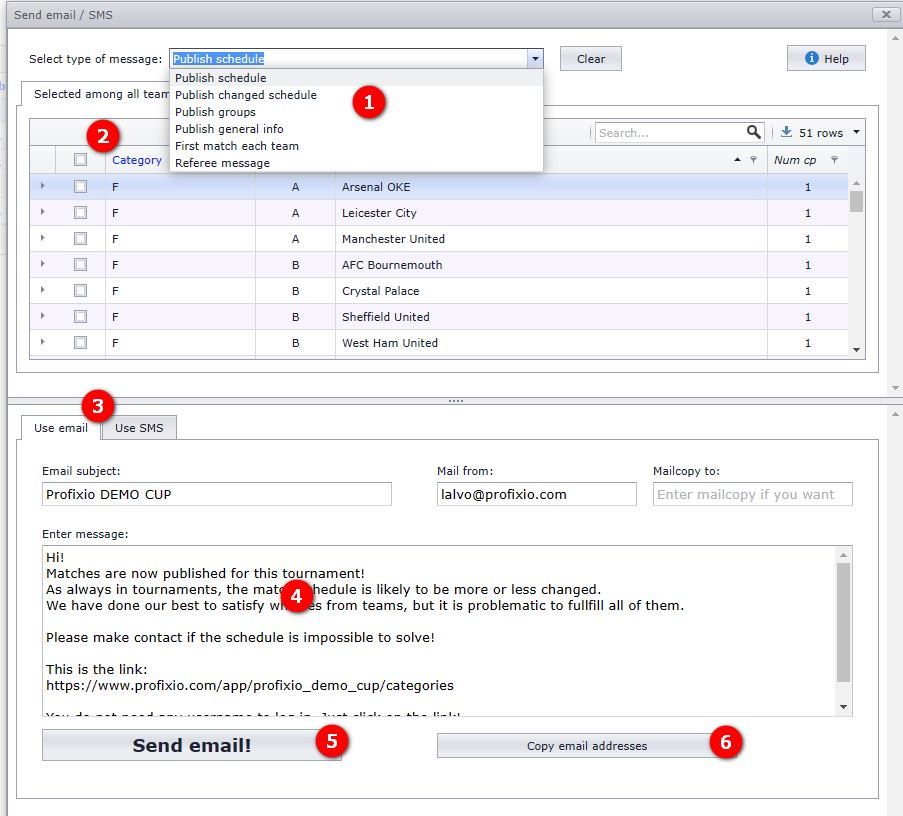This screenshot has height=816, width=903.
Task: Click the search magnifier icon
Action: (753, 132)
